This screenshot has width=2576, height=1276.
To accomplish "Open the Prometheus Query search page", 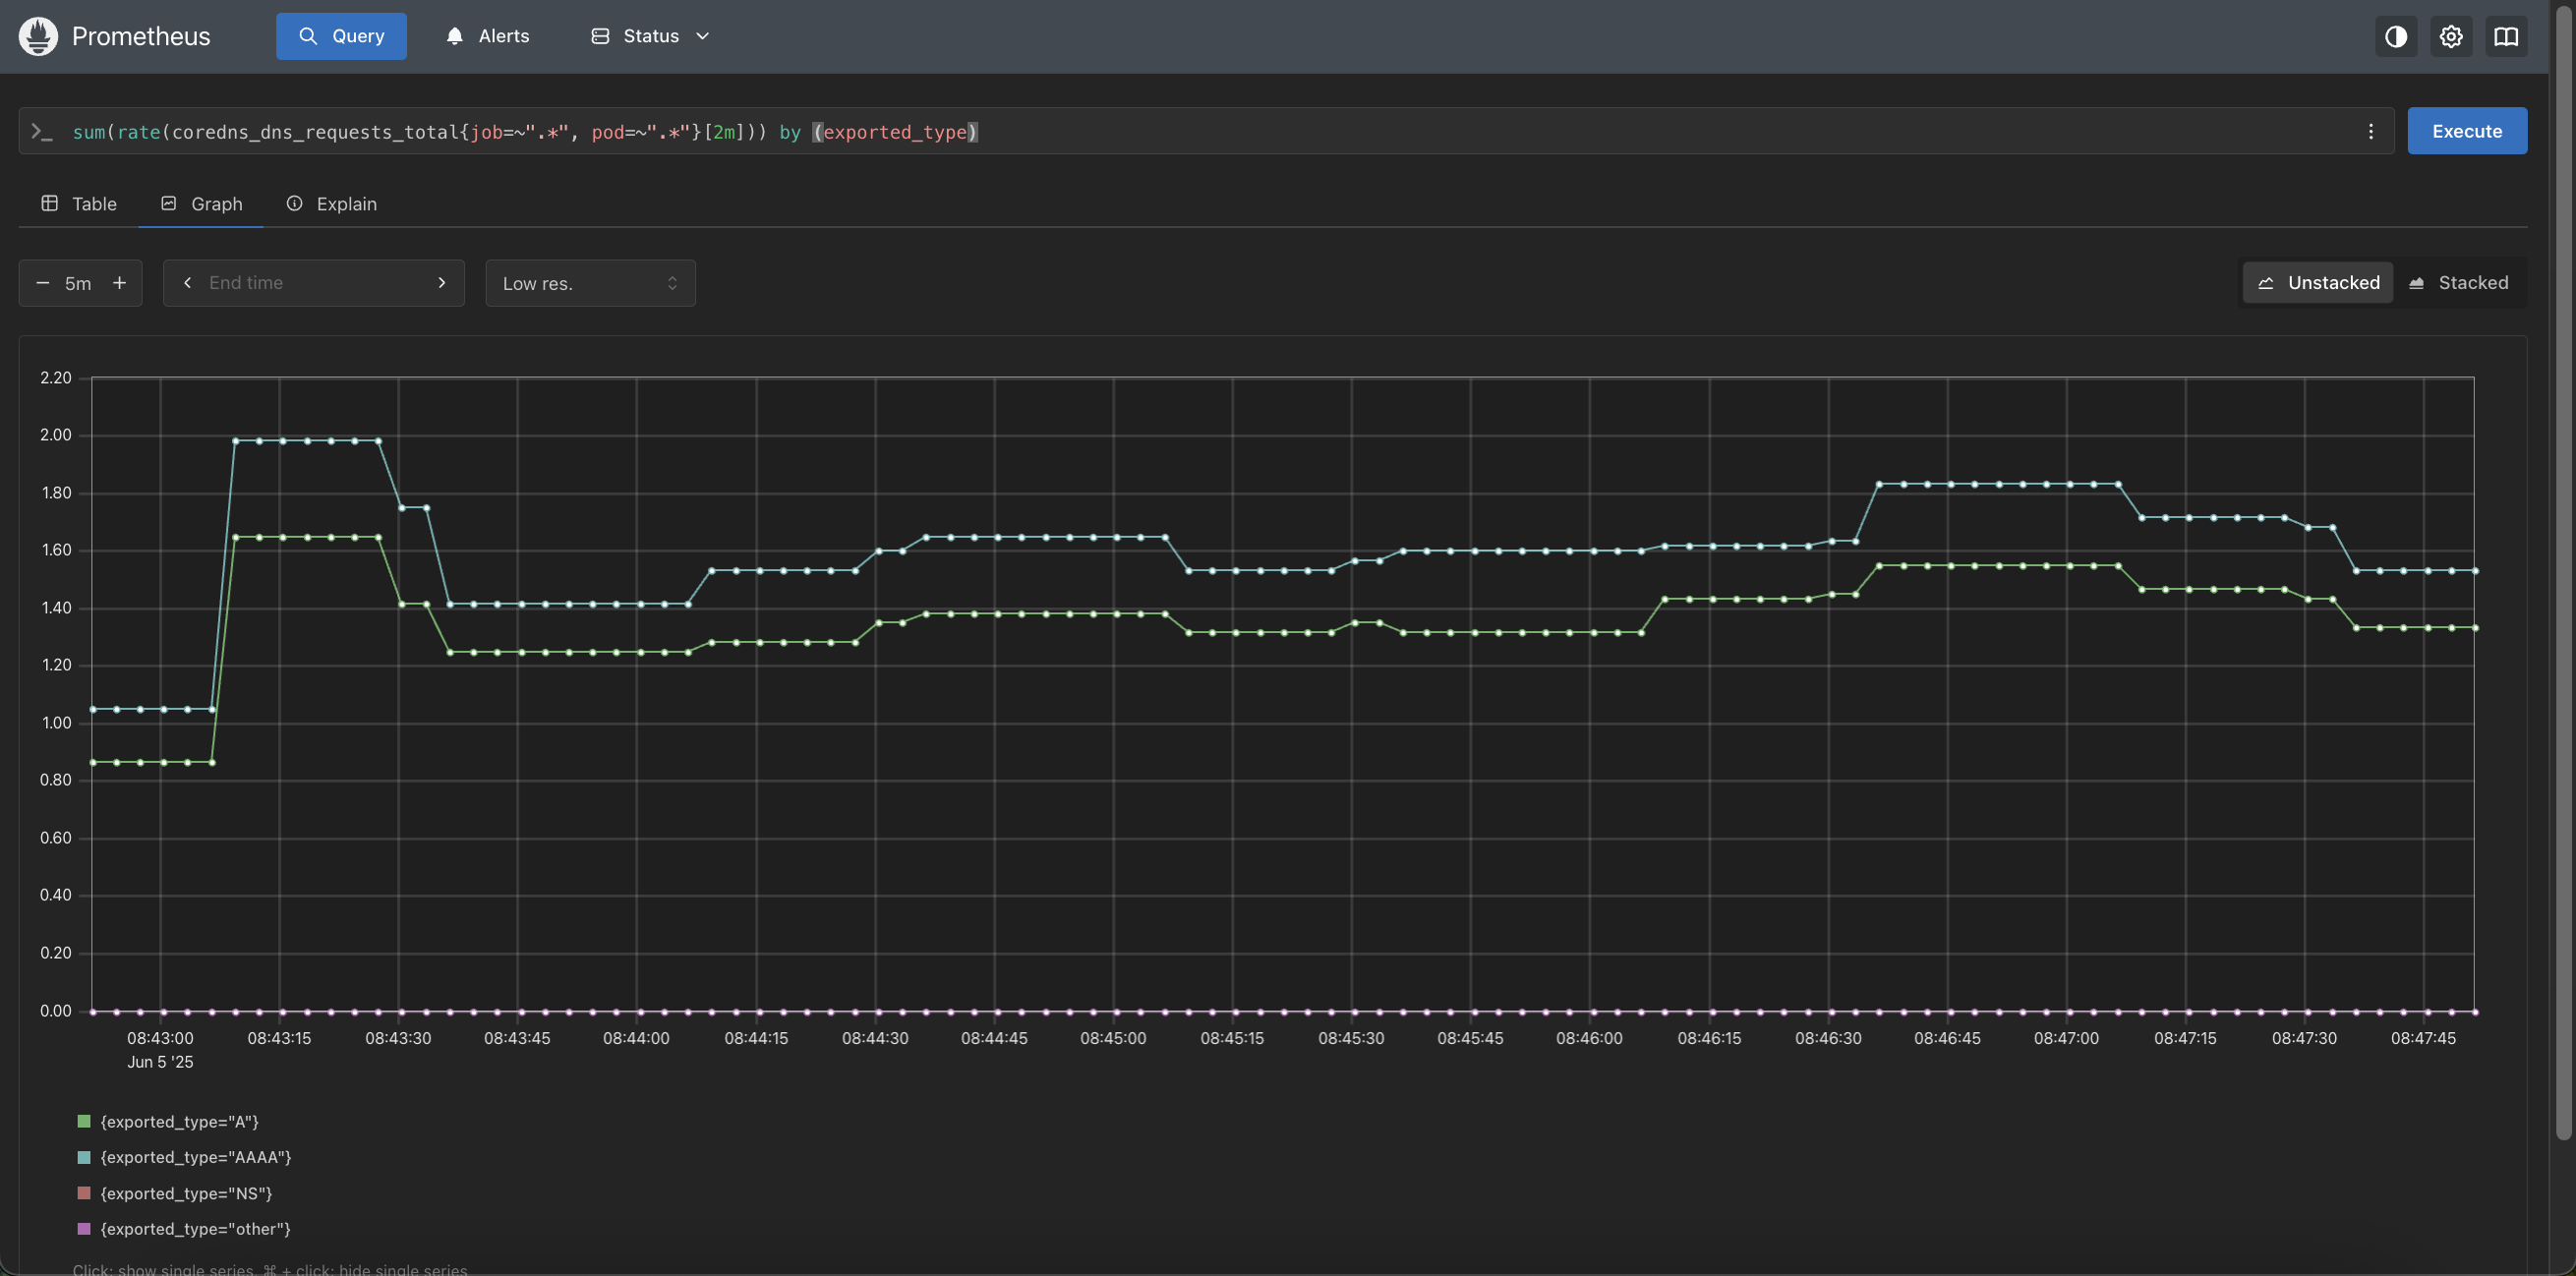I will [x=341, y=36].
